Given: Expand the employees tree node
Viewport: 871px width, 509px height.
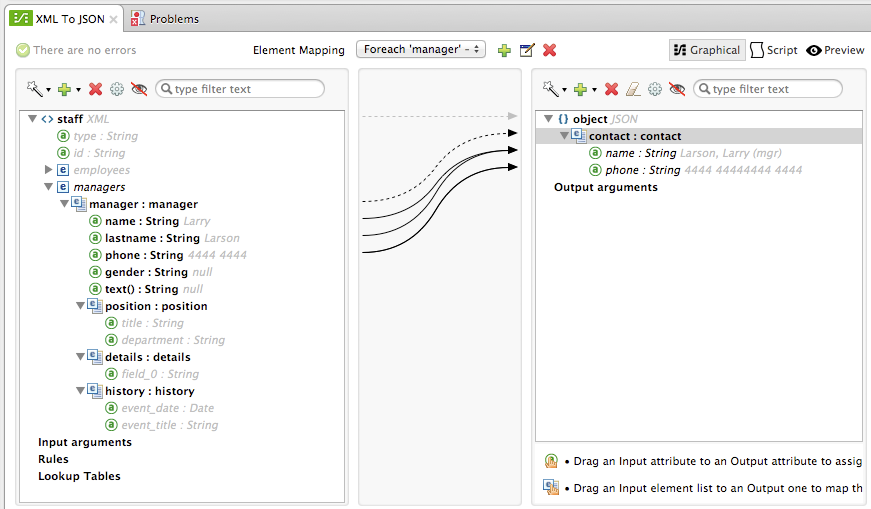Looking at the screenshot, I should [48, 170].
